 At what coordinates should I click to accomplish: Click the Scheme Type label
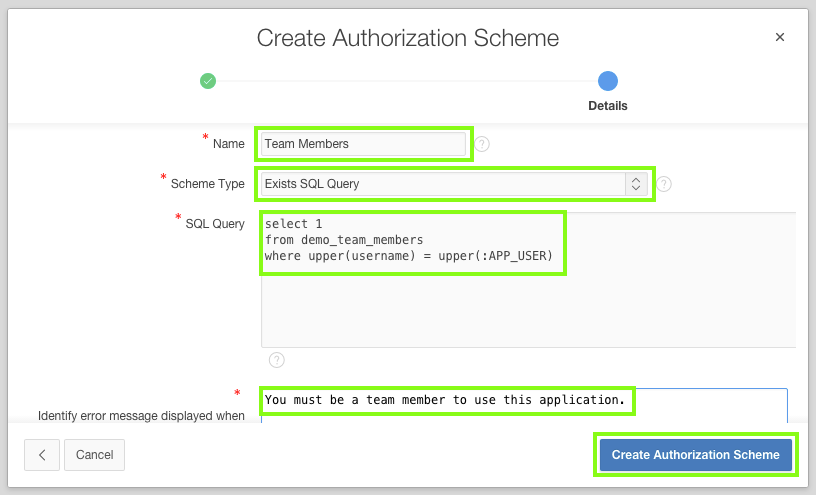click(208, 184)
